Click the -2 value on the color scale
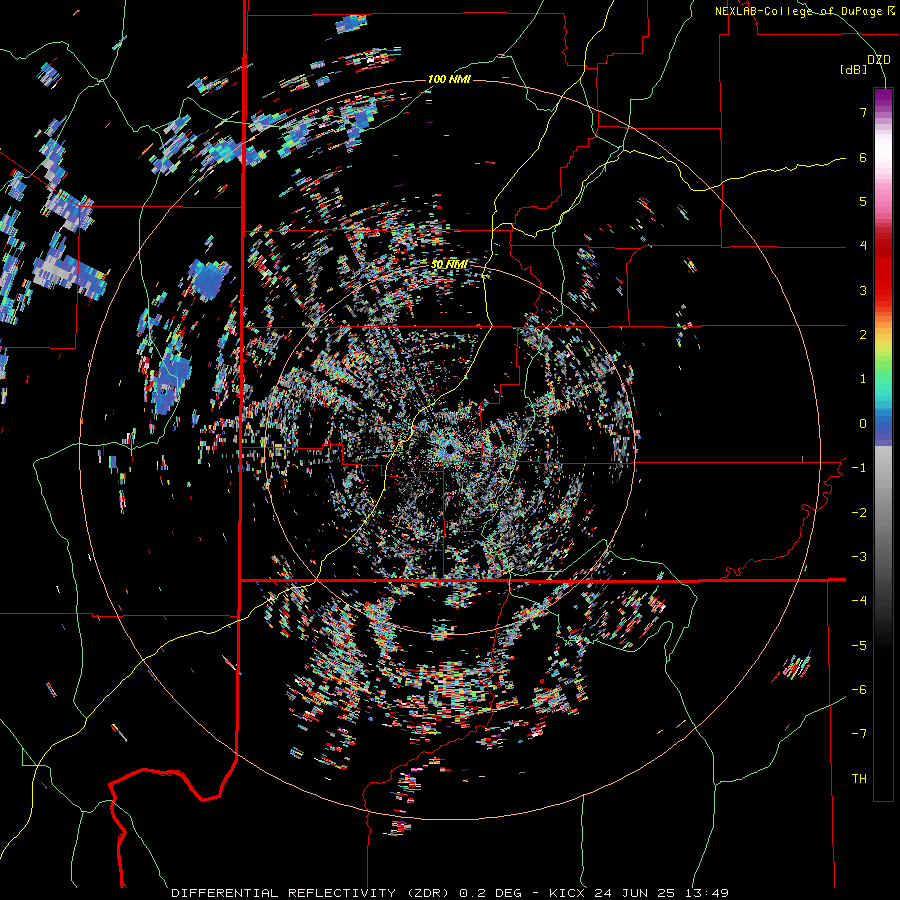The width and height of the screenshot is (900, 900). point(859,513)
